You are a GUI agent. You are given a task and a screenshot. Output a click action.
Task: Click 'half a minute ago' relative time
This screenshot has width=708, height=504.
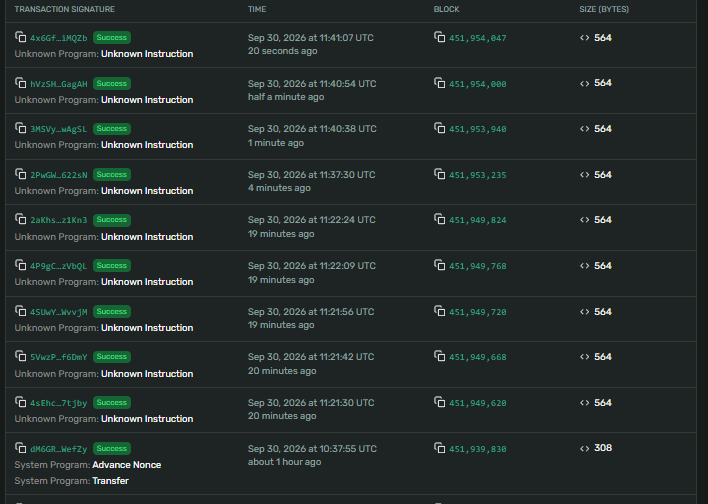coord(286,97)
